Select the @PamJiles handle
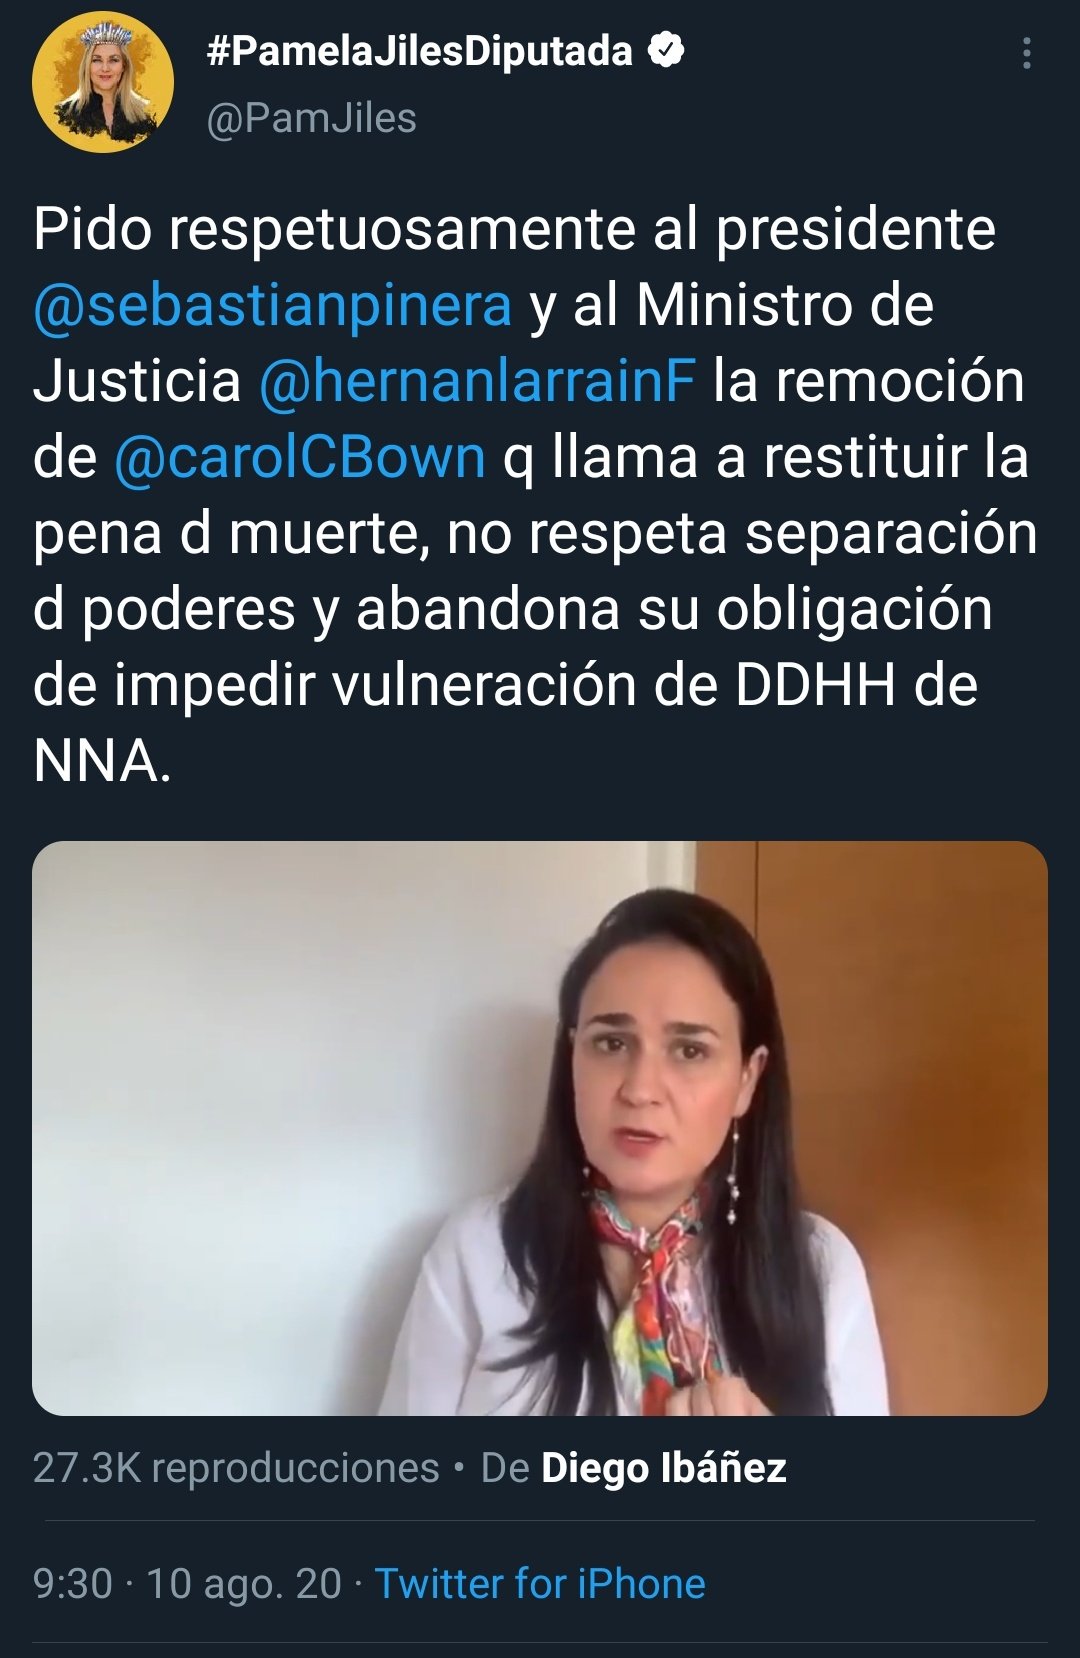1080x1658 pixels. pyautogui.click(x=311, y=118)
